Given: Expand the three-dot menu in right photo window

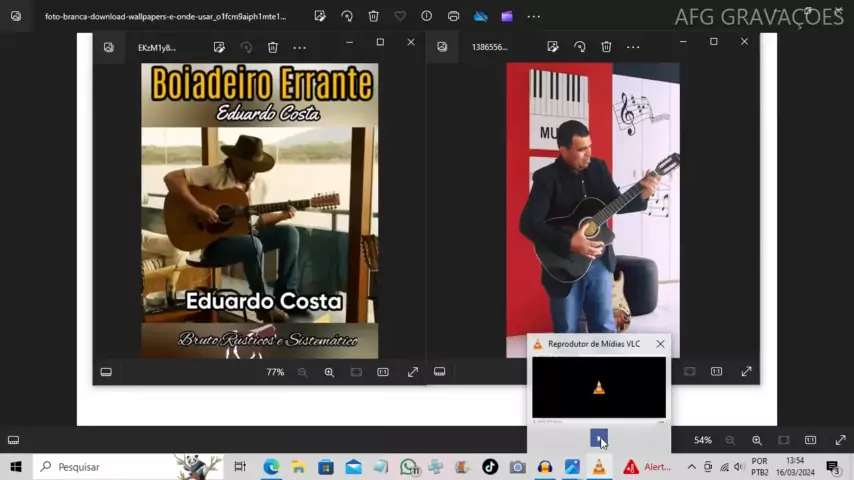Looking at the screenshot, I should tap(633, 47).
